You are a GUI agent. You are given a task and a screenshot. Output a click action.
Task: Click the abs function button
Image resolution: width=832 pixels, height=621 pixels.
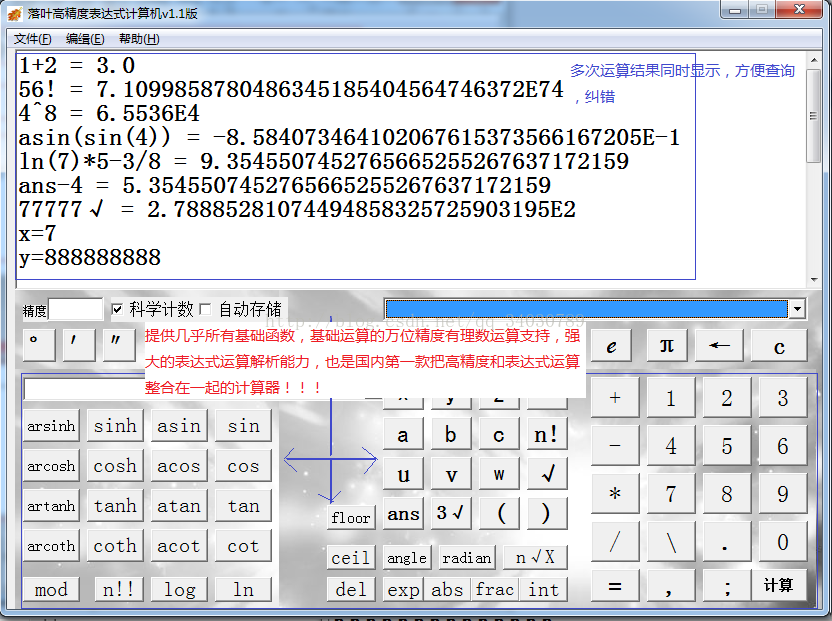447,589
